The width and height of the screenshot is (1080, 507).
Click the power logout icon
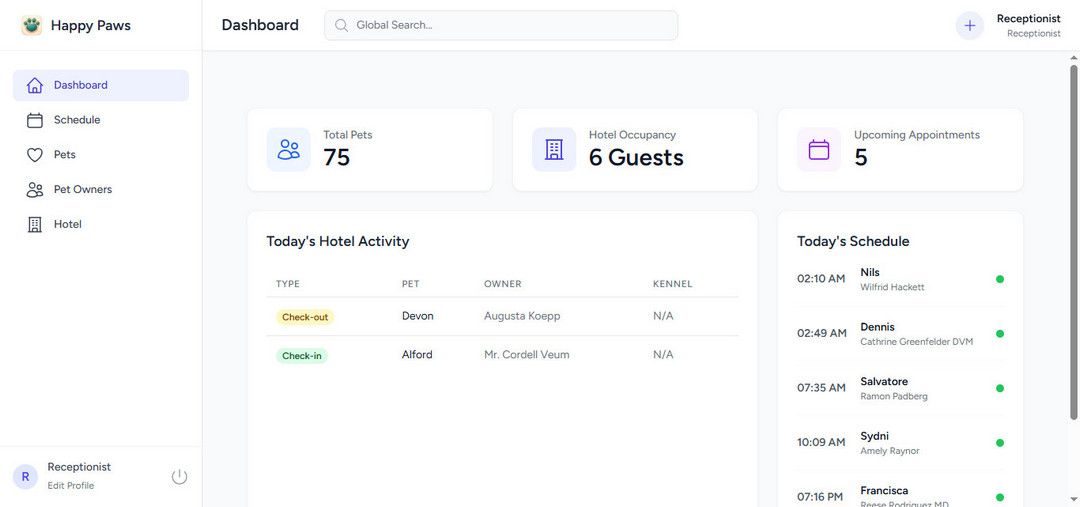pos(179,477)
